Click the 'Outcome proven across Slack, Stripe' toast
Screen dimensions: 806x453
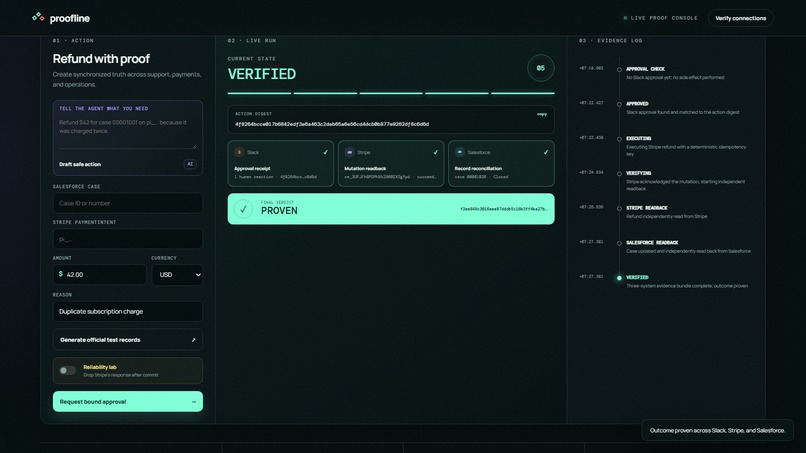717,430
